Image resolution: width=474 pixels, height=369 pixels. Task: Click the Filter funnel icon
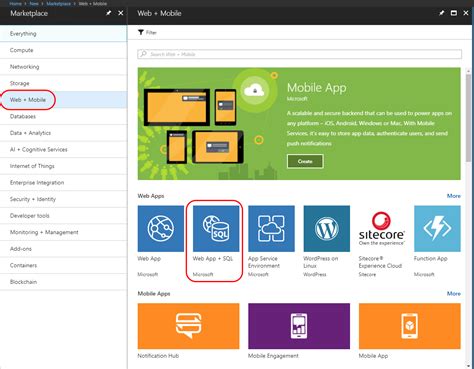pos(141,32)
